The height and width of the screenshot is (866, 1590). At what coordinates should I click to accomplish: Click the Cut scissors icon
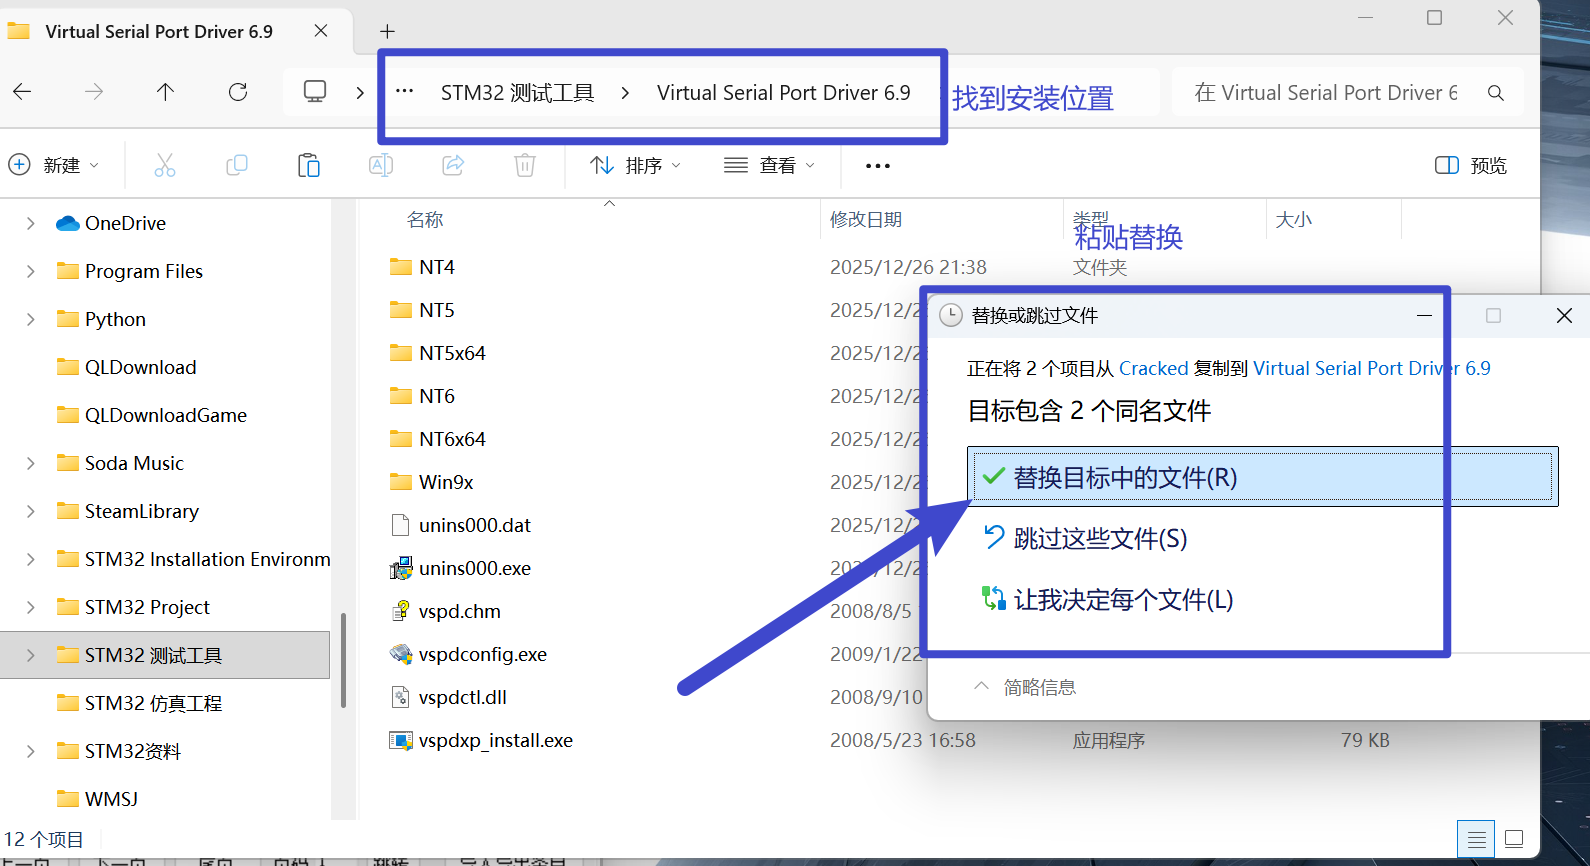(165, 165)
